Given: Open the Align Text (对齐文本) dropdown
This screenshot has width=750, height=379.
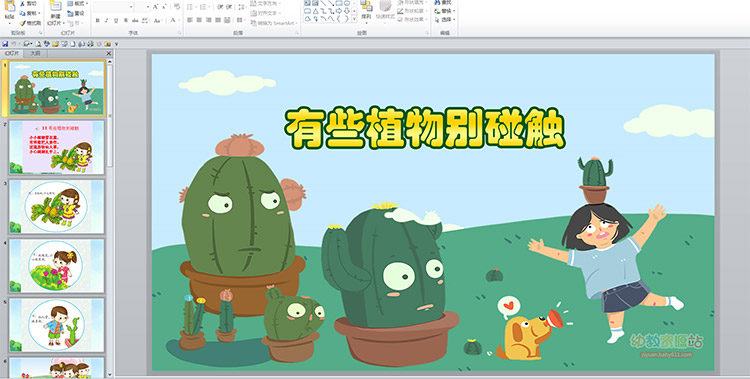Looking at the screenshot, I should (x=265, y=13).
